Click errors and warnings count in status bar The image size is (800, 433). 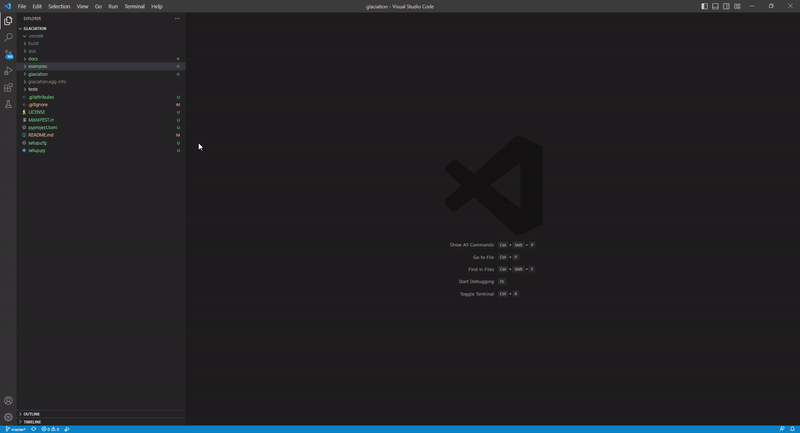48,429
